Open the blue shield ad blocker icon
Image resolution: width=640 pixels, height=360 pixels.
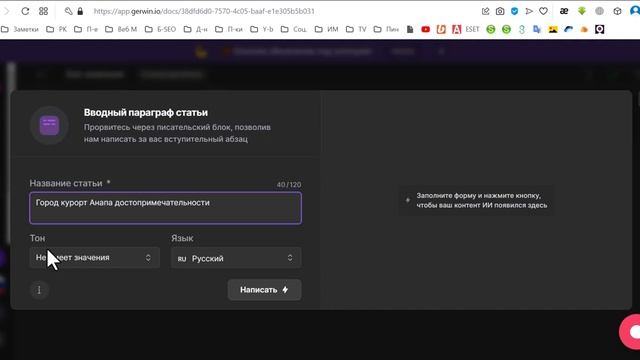coord(514,11)
